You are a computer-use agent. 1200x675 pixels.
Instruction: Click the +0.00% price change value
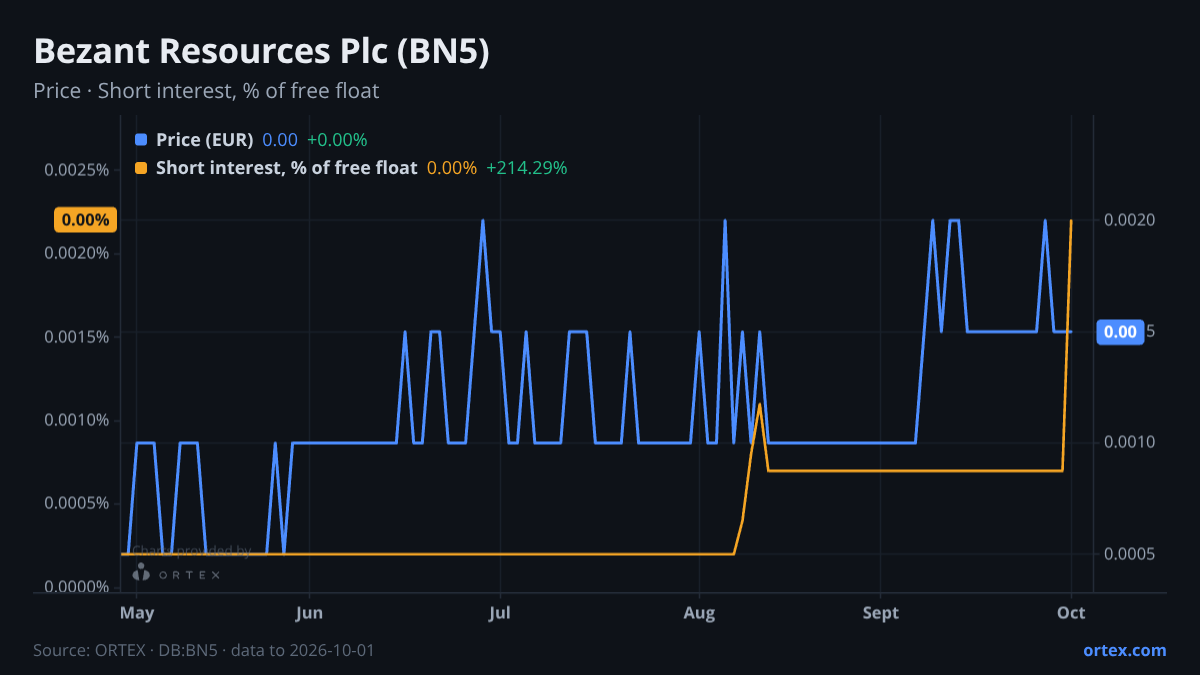pyautogui.click(x=337, y=140)
